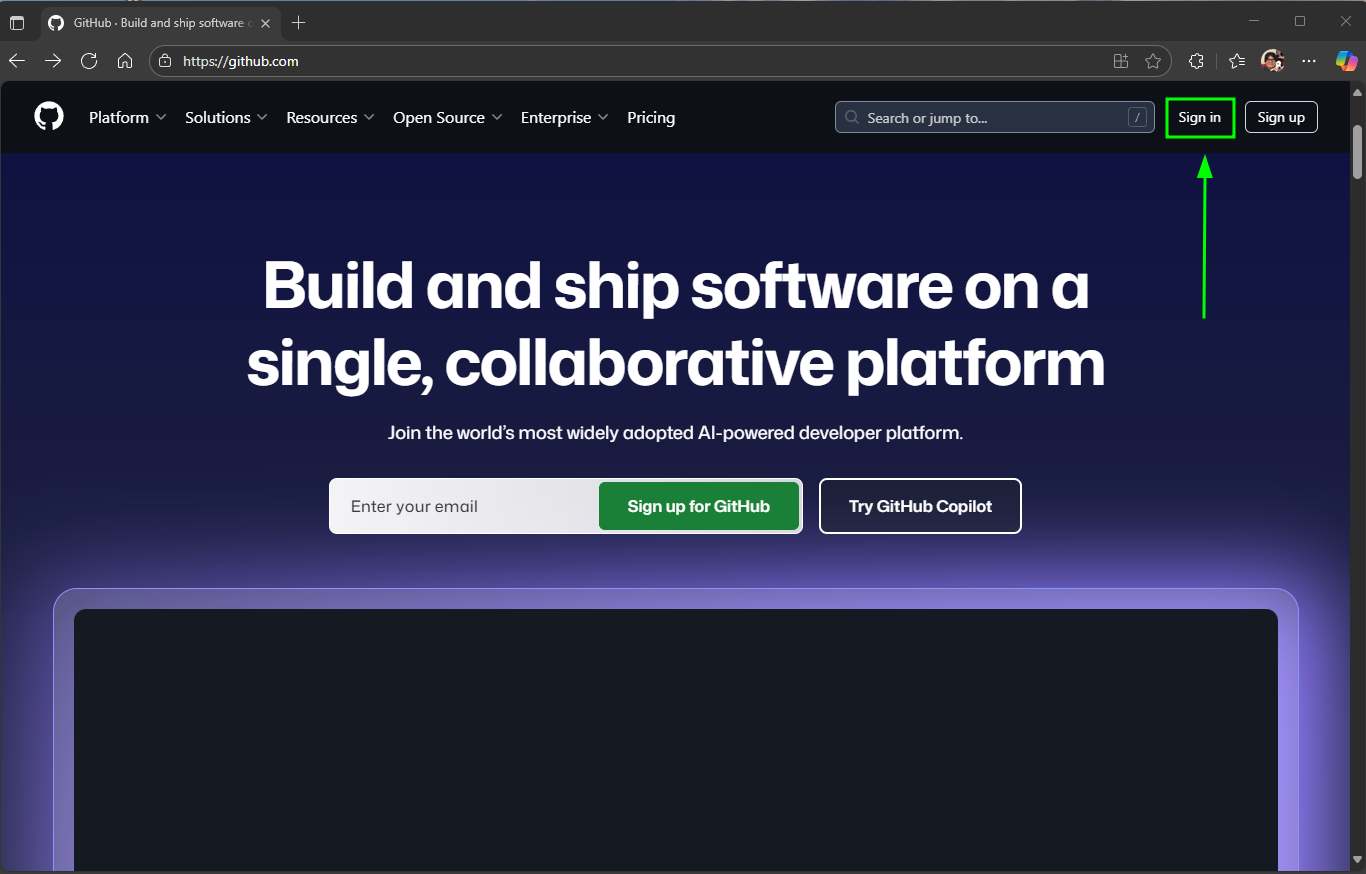Click the Sign in button

1200,117
